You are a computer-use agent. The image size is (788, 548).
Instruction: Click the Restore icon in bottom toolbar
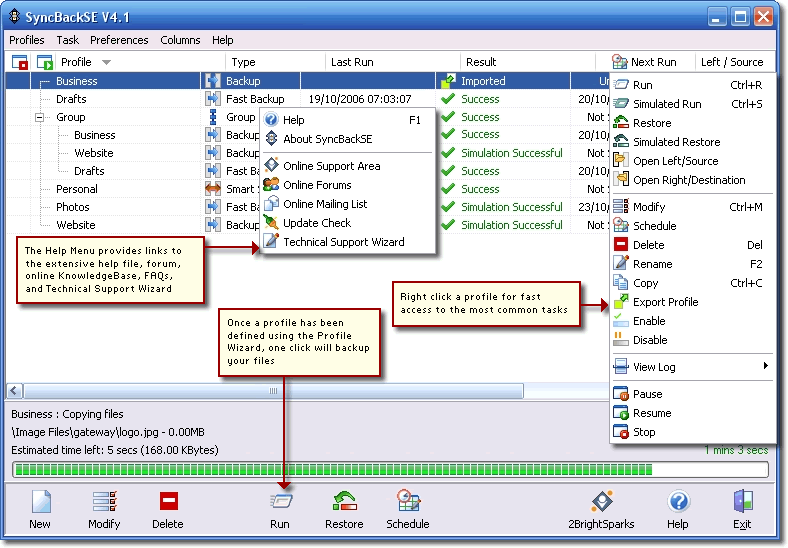point(344,502)
